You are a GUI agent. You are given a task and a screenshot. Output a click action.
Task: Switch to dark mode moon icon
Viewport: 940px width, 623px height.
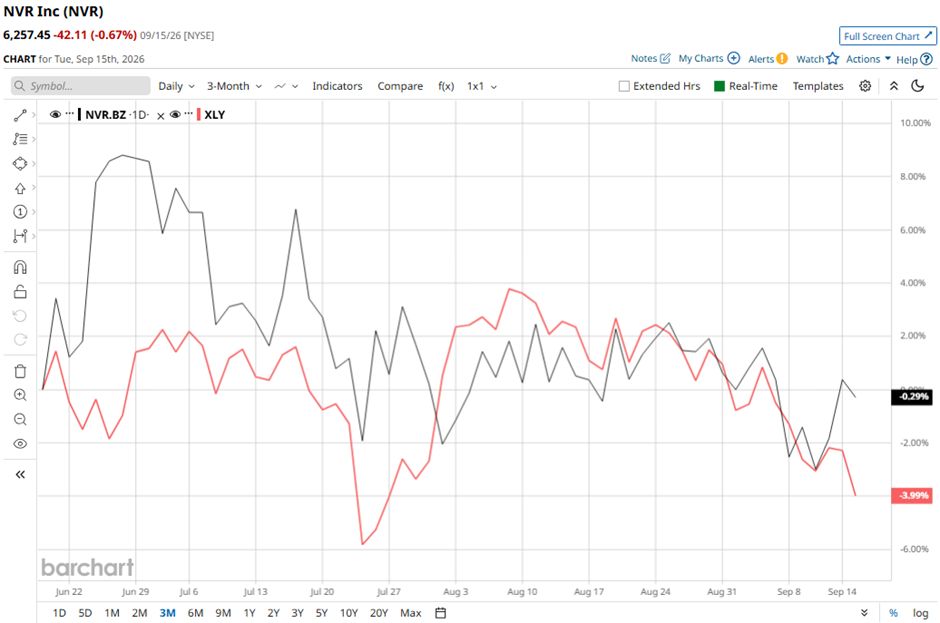(917, 86)
